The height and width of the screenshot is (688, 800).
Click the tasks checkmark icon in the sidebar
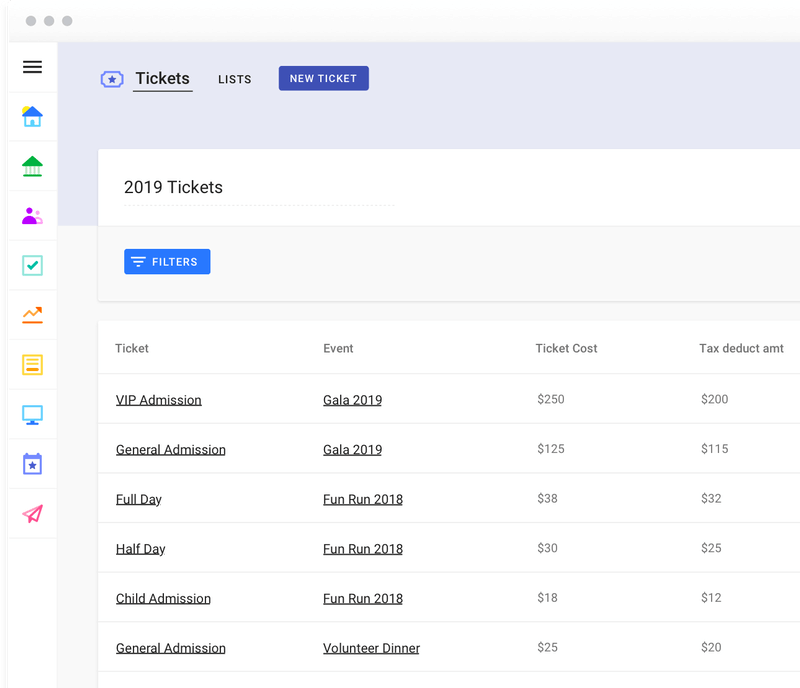[32, 265]
